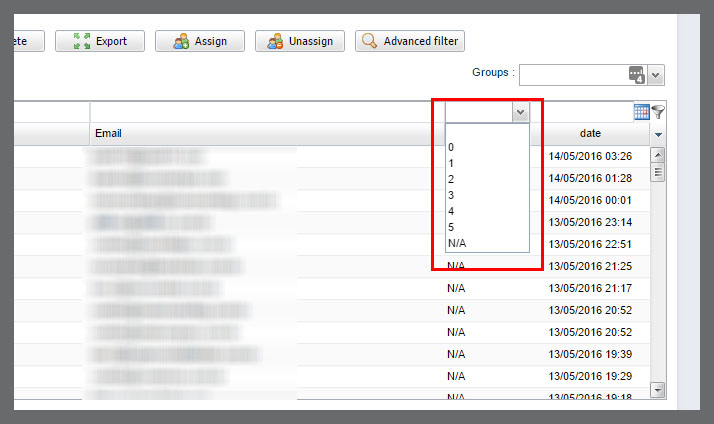714x424 pixels.
Task: Click the Assign button
Action: pos(199,41)
